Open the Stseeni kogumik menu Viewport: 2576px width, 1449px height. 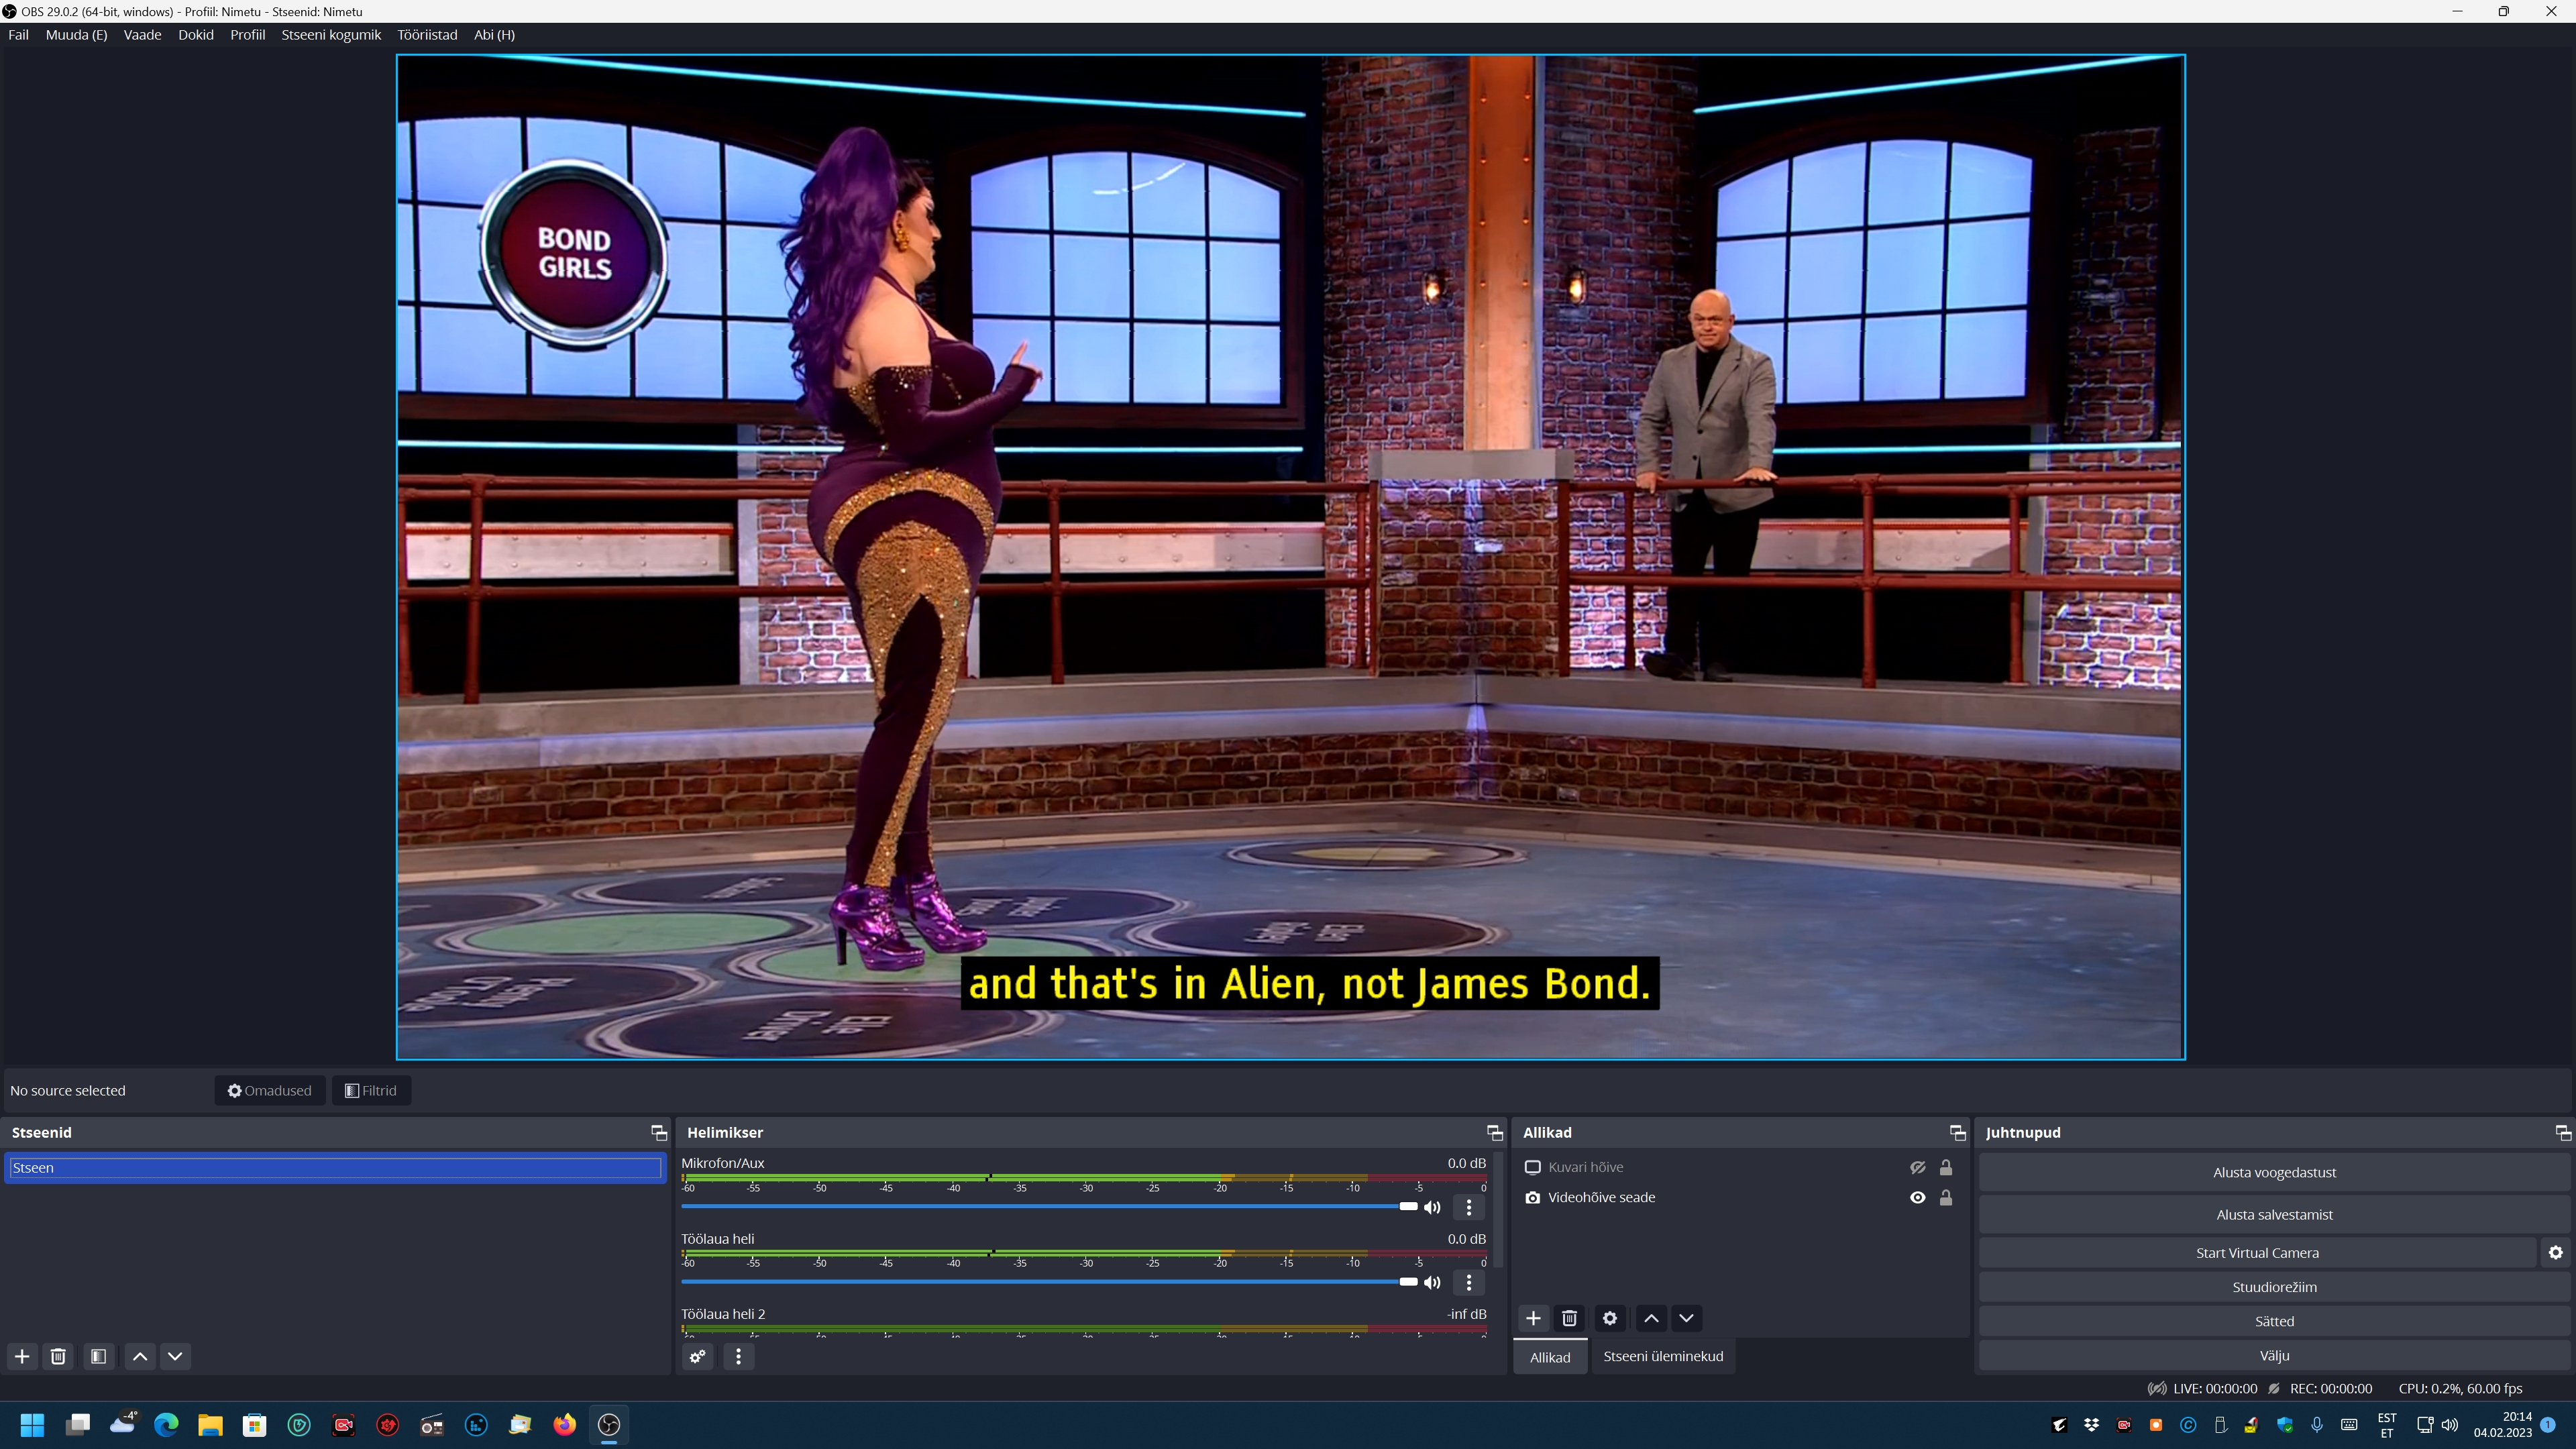[x=331, y=35]
